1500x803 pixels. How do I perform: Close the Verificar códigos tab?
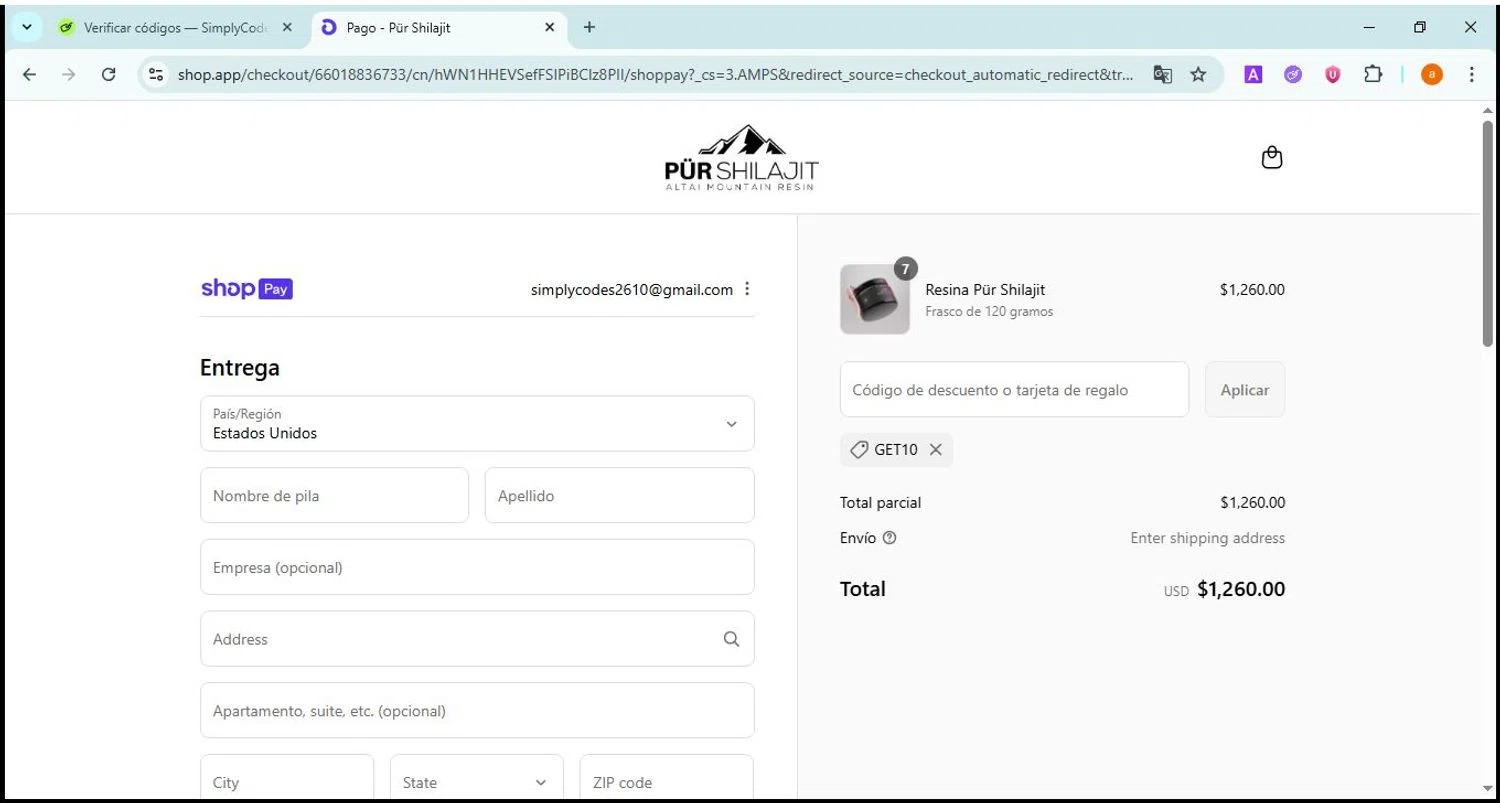[x=288, y=27]
